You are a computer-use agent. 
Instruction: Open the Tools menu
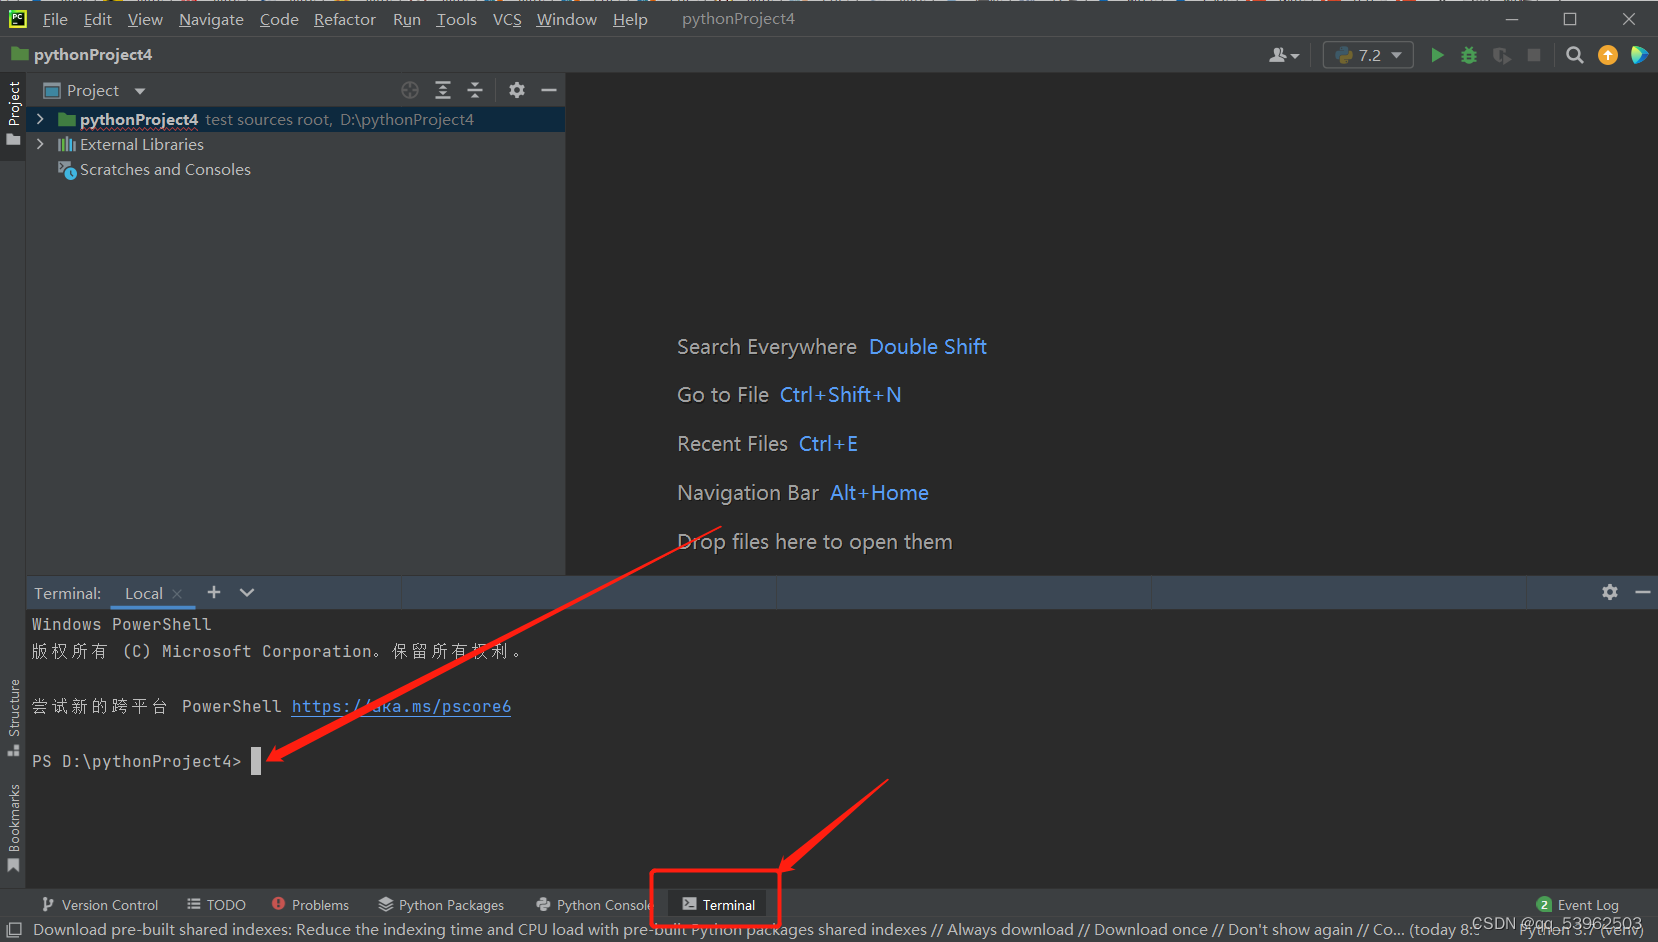point(456,19)
